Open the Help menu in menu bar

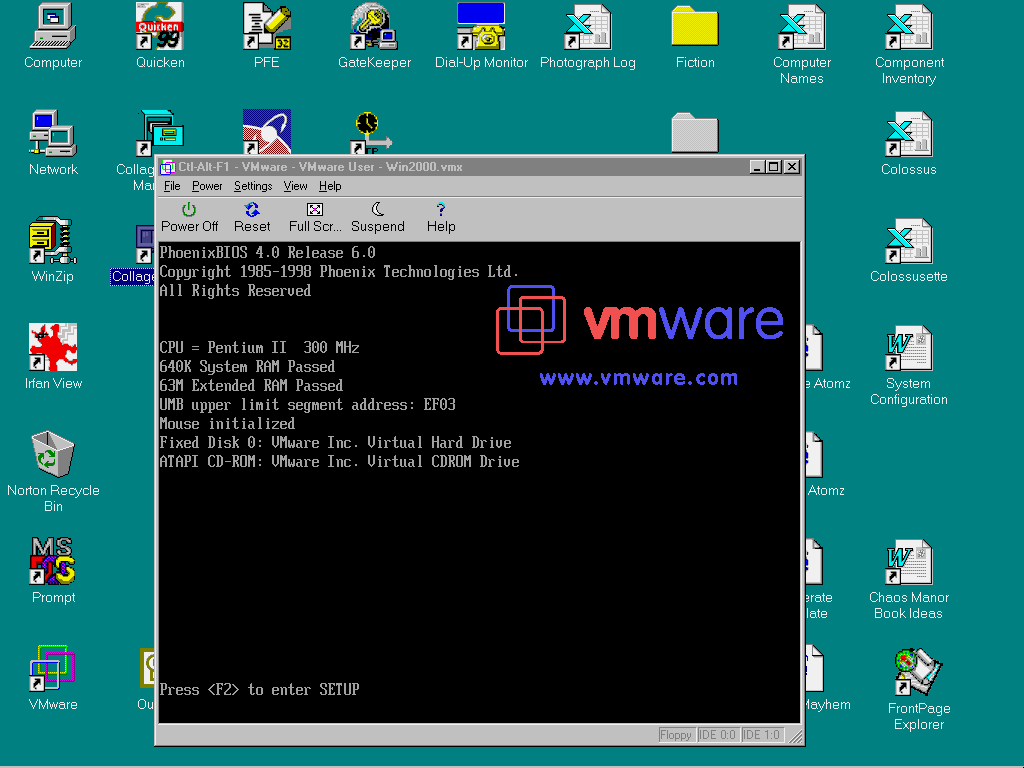(330, 186)
